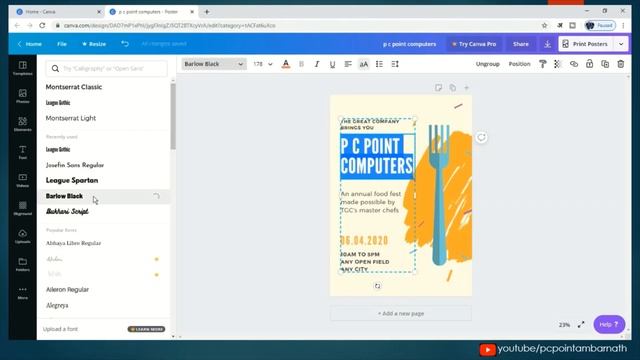Select Montserrat Classic font
The image size is (640, 360).
[x=74, y=87]
